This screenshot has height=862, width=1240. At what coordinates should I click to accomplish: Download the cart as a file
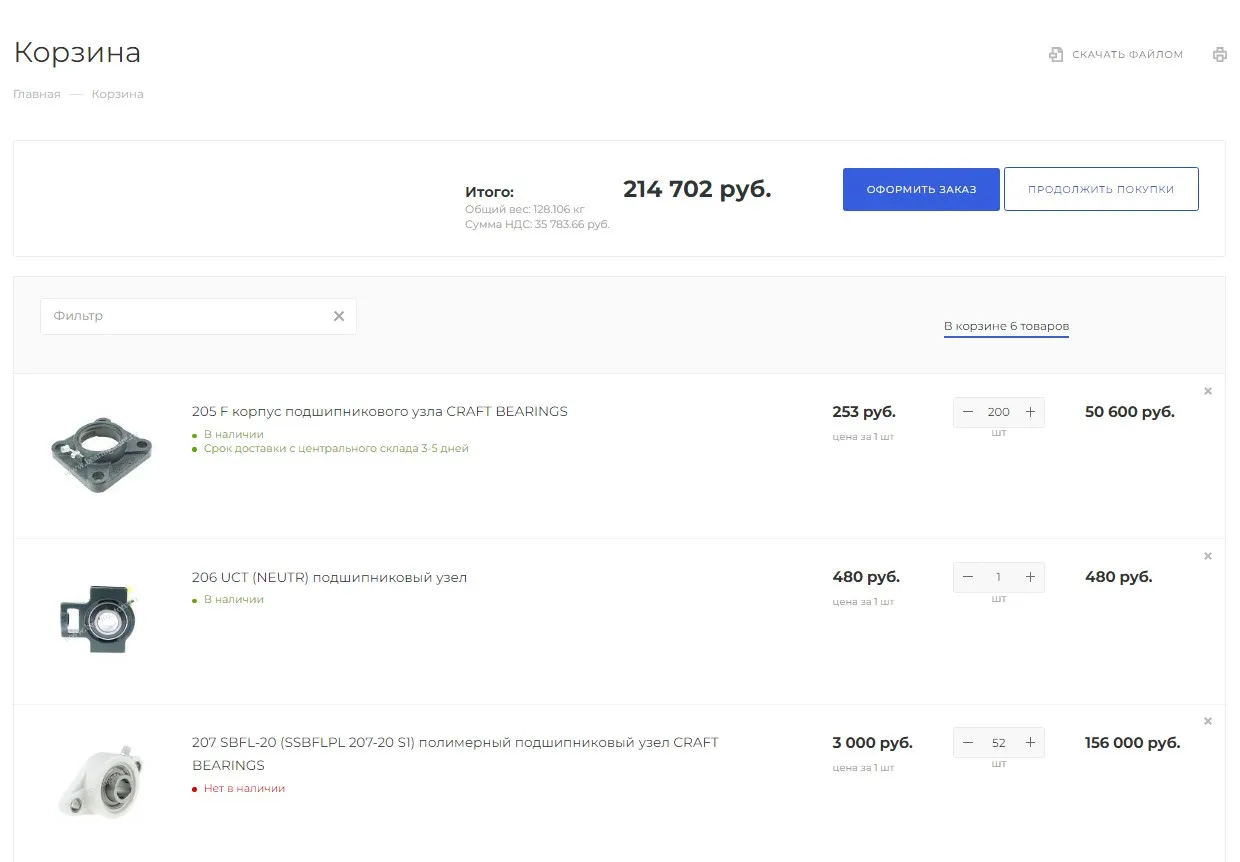(x=1116, y=55)
